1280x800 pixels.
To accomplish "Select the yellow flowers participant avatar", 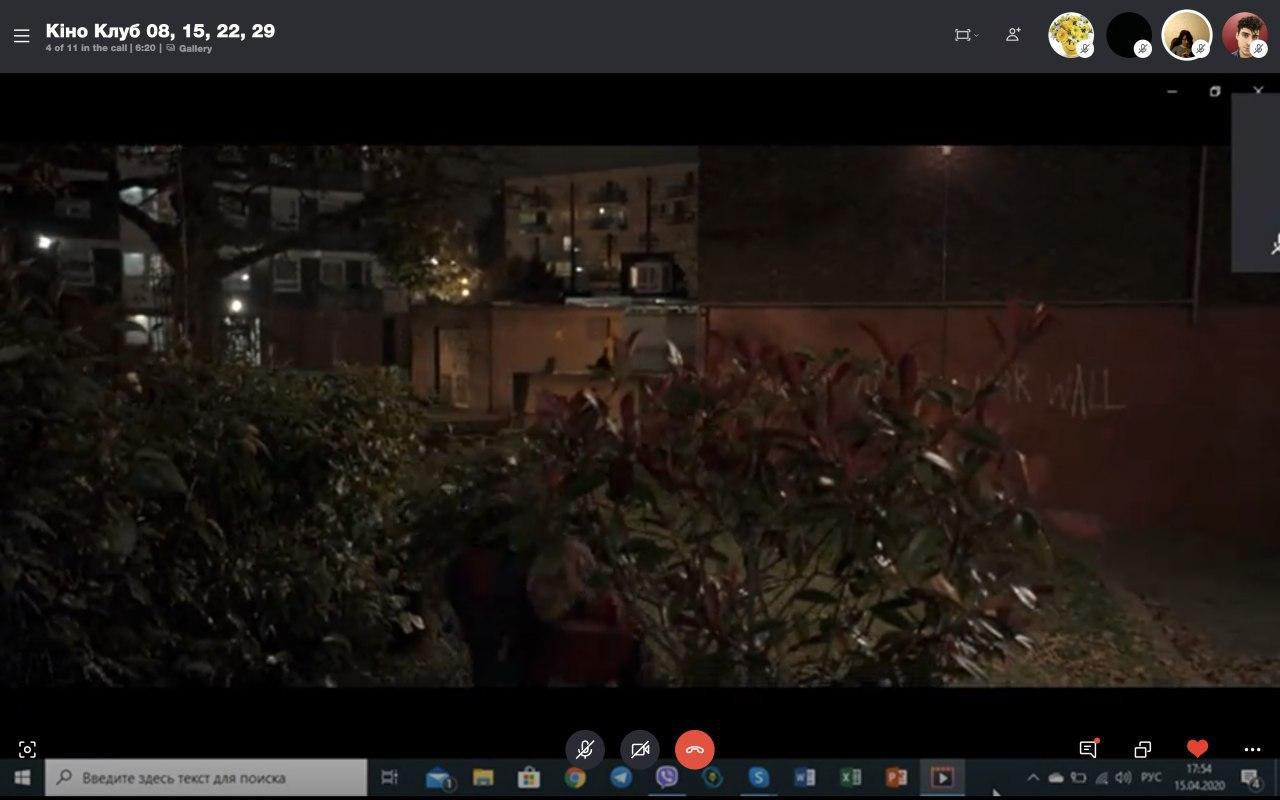I will click(1071, 36).
